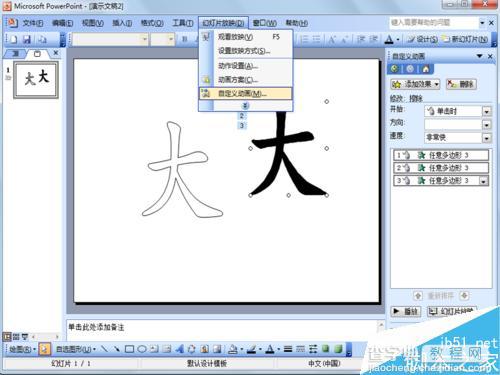
Task: Open the 编辑(E) menu
Action: 62,23
